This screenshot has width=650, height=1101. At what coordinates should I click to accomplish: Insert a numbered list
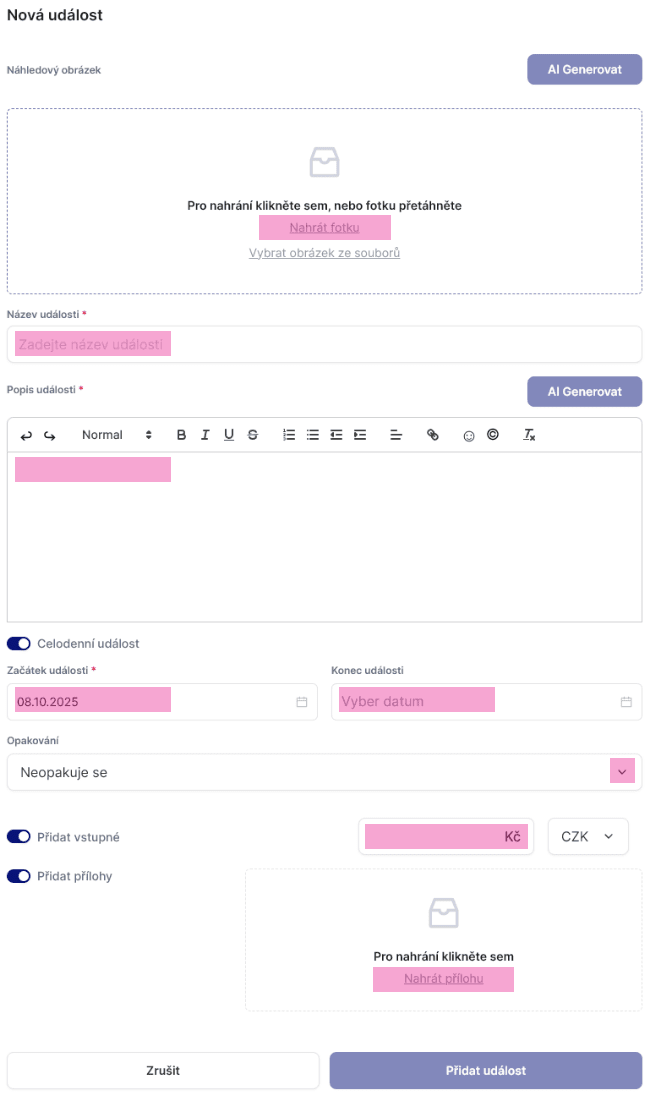[x=289, y=435]
